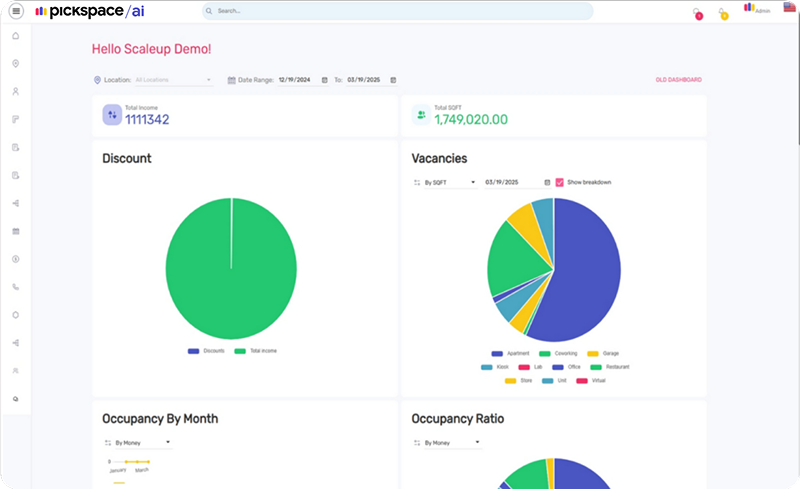Open the floor plan flag sidebar icon
The height and width of the screenshot is (489, 800).
(16, 119)
